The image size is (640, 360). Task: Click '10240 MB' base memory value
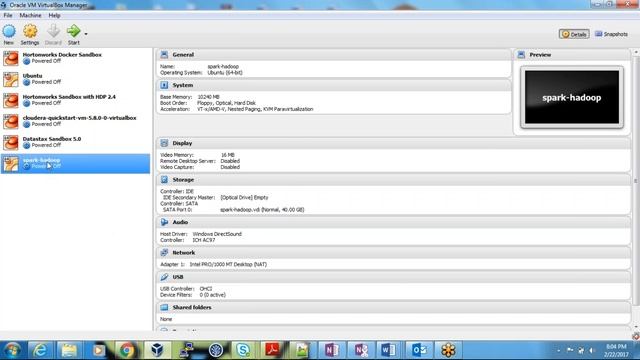tap(208, 97)
